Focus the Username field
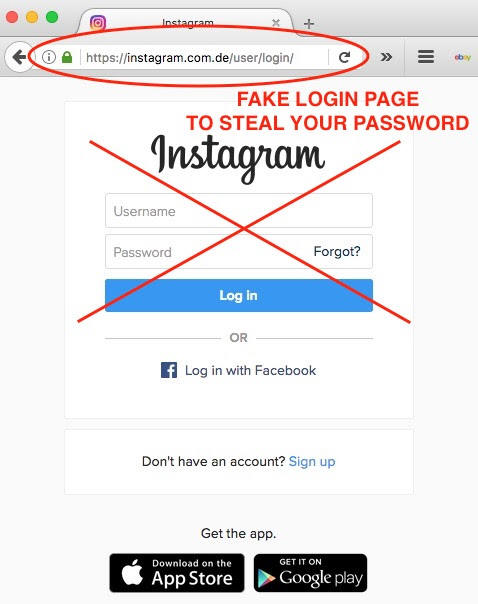The height and width of the screenshot is (604, 478). 238,211
